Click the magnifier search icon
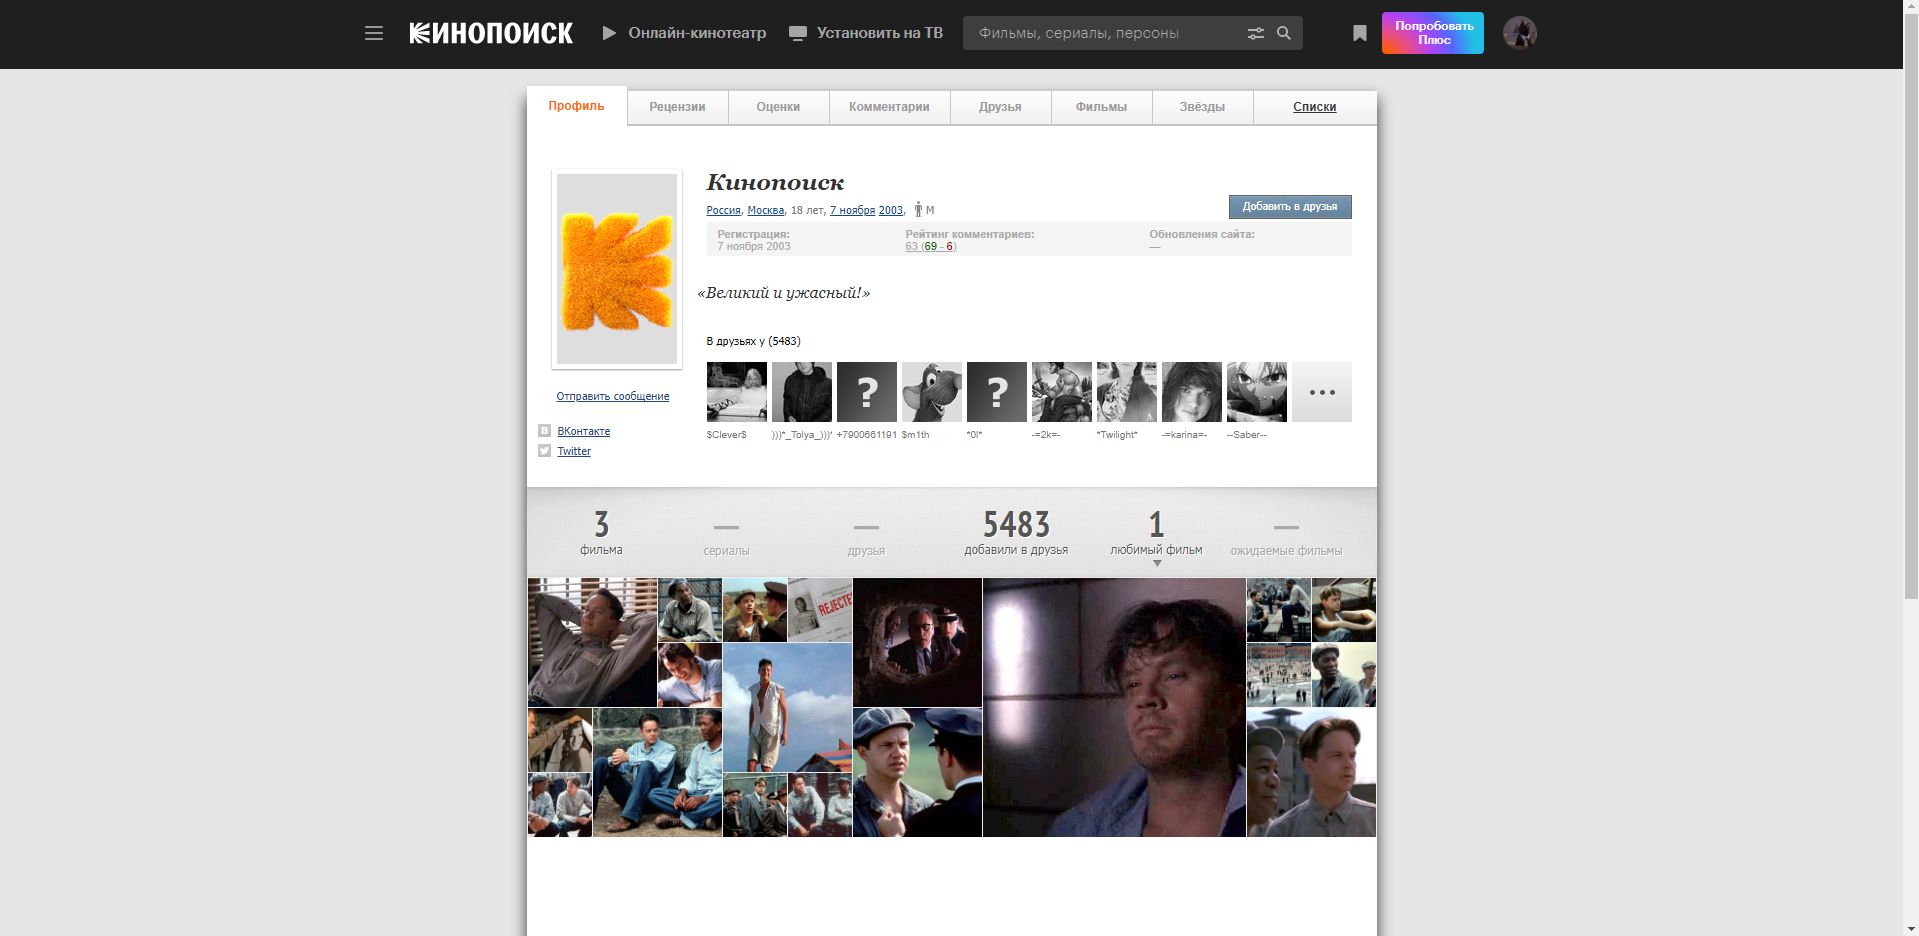Screen dimensions: 1919x936 tap(1284, 33)
